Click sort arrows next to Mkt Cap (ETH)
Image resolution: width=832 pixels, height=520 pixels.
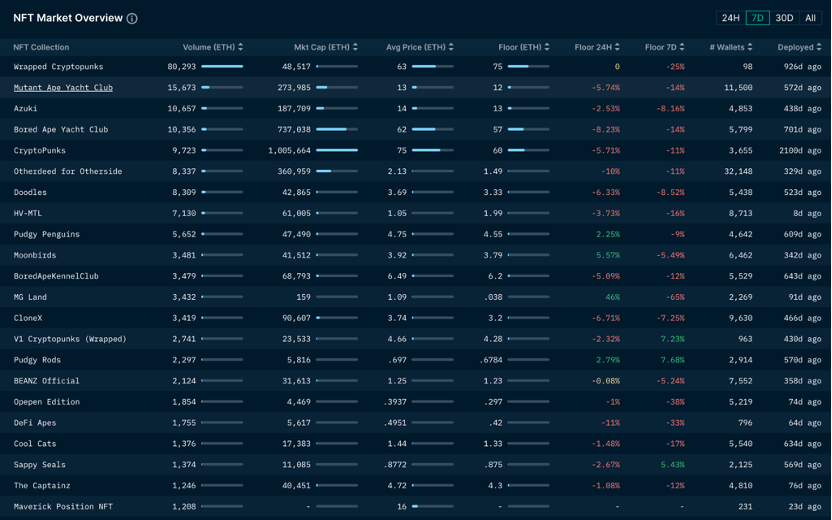356,47
